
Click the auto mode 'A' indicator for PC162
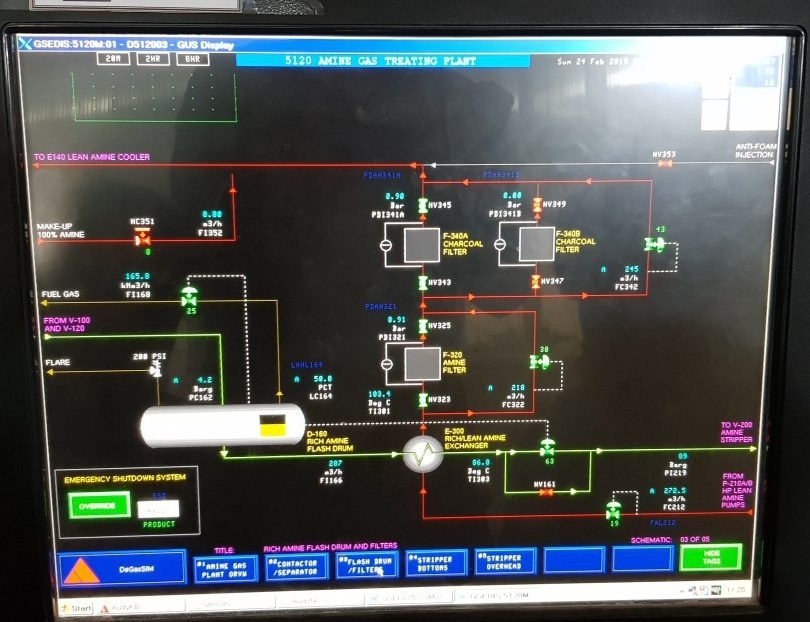[x=176, y=380]
